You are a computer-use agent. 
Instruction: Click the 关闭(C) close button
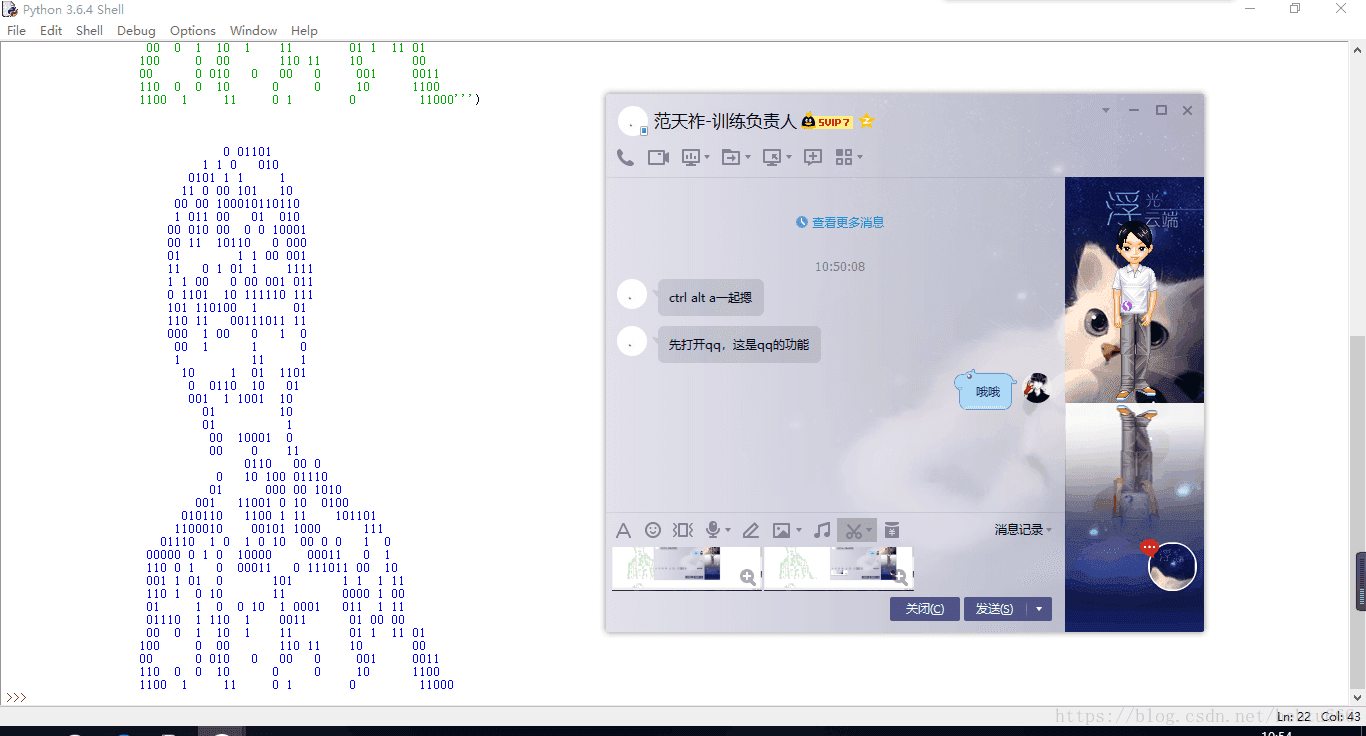(x=925, y=609)
